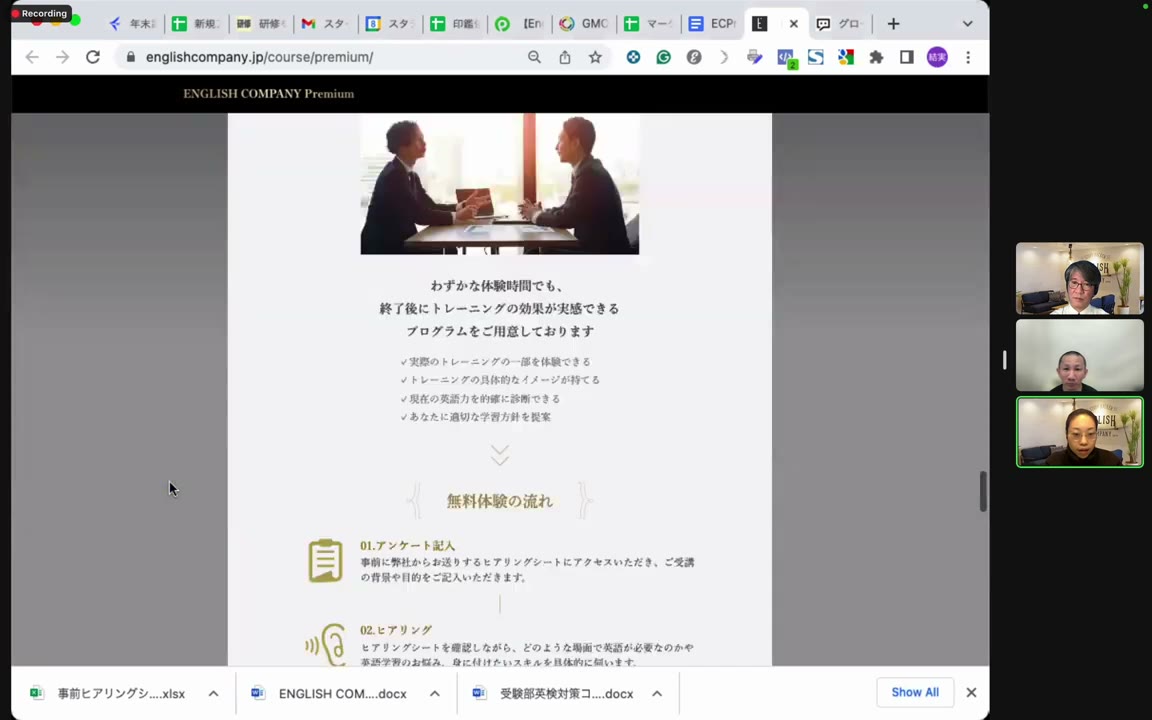1152x720 pixels.
Task: Close the active English Company tab
Action: pos(793,24)
